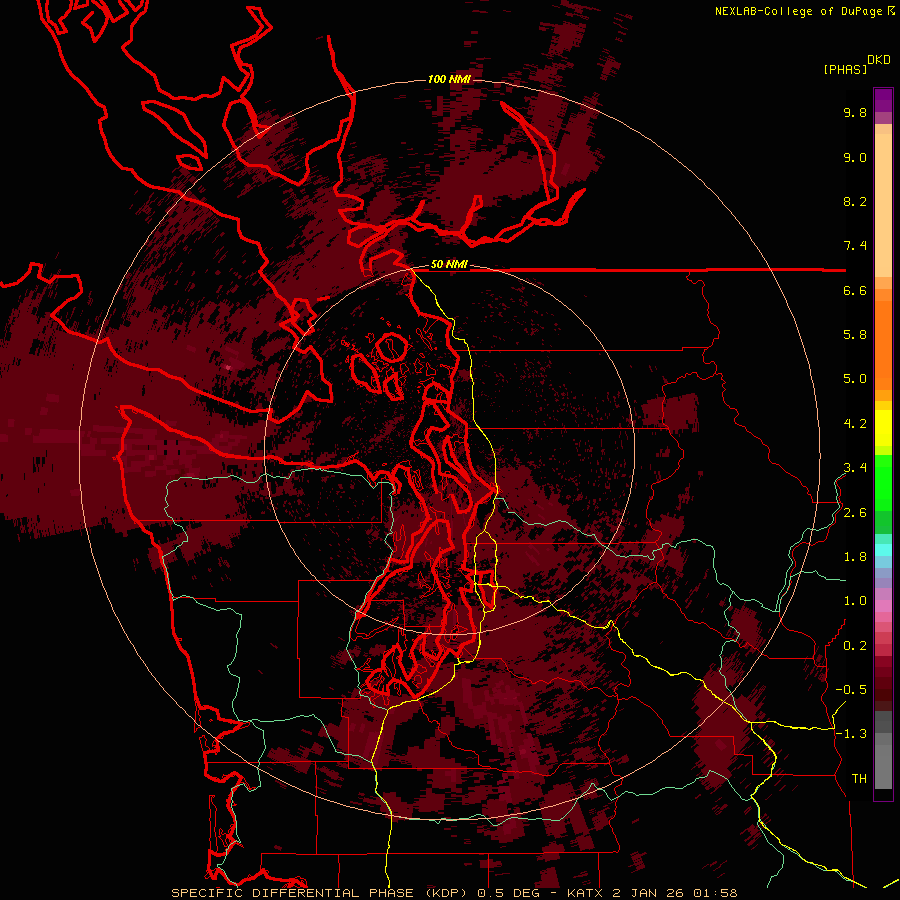The width and height of the screenshot is (900, 900).
Task: Click the -0.5 legend value
Action: [x=851, y=690]
